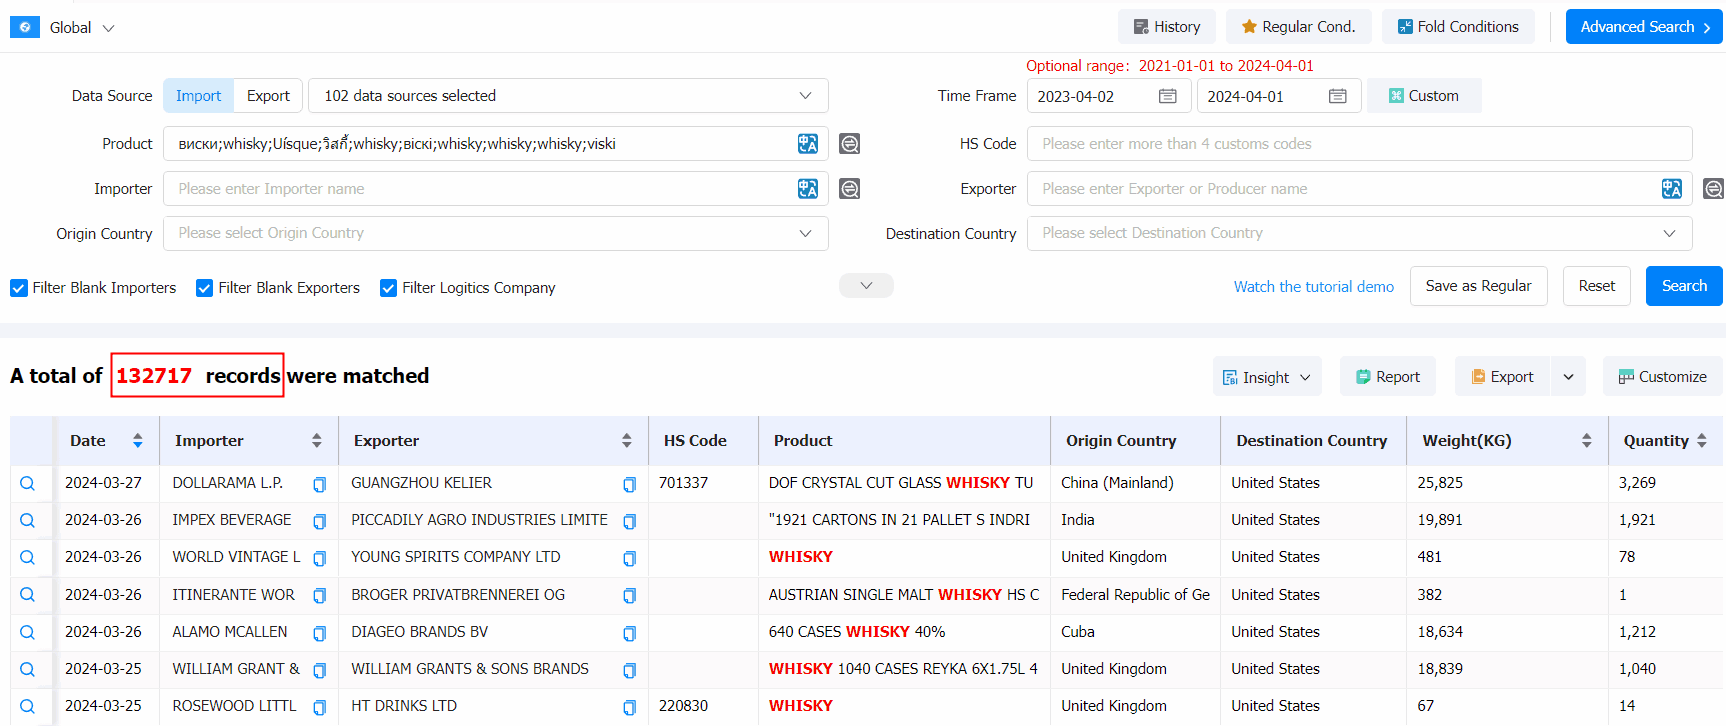The width and height of the screenshot is (1726, 726).
Task: Copy importer name IMPEX BEVERAGE icon
Action: point(320,521)
